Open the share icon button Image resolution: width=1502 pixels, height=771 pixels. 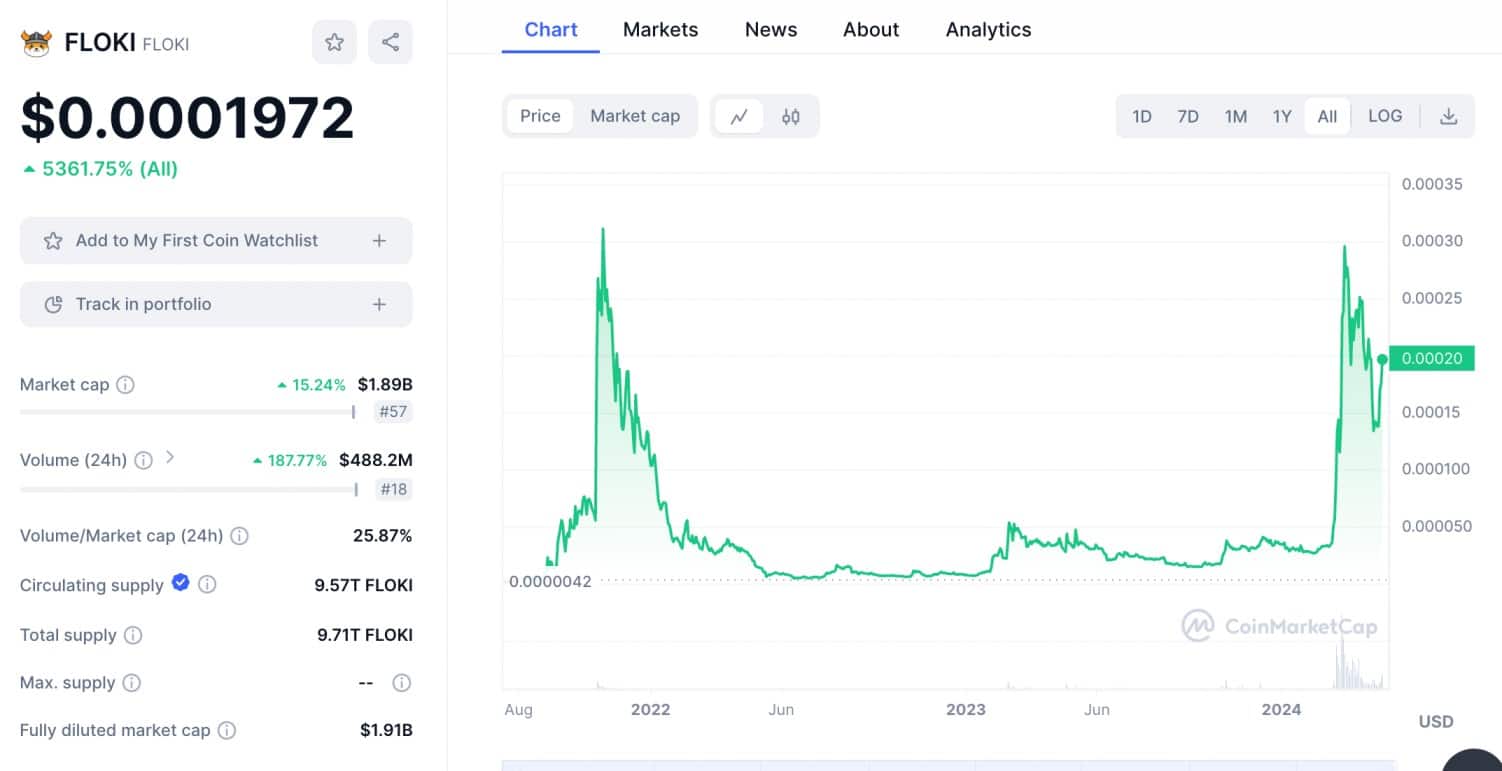click(390, 42)
